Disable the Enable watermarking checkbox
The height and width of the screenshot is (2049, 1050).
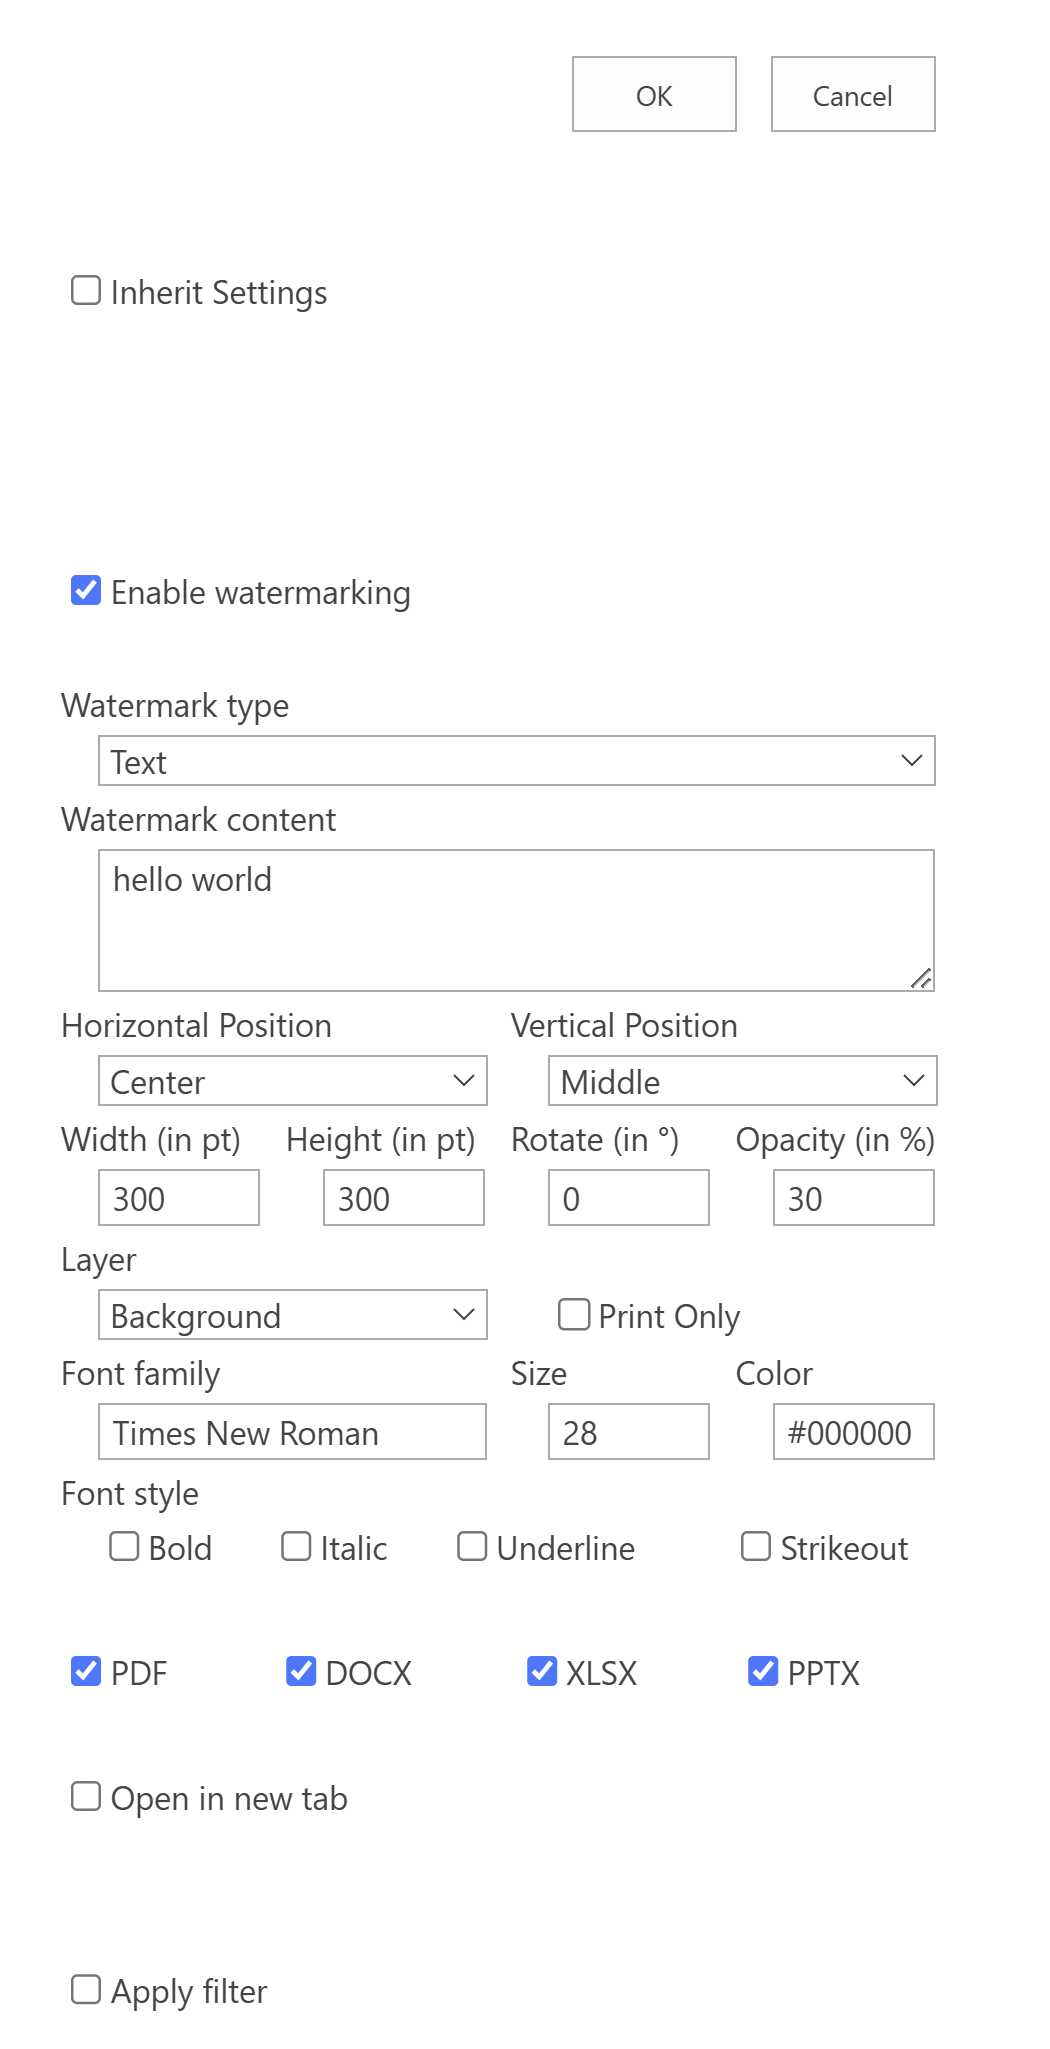tap(85, 591)
